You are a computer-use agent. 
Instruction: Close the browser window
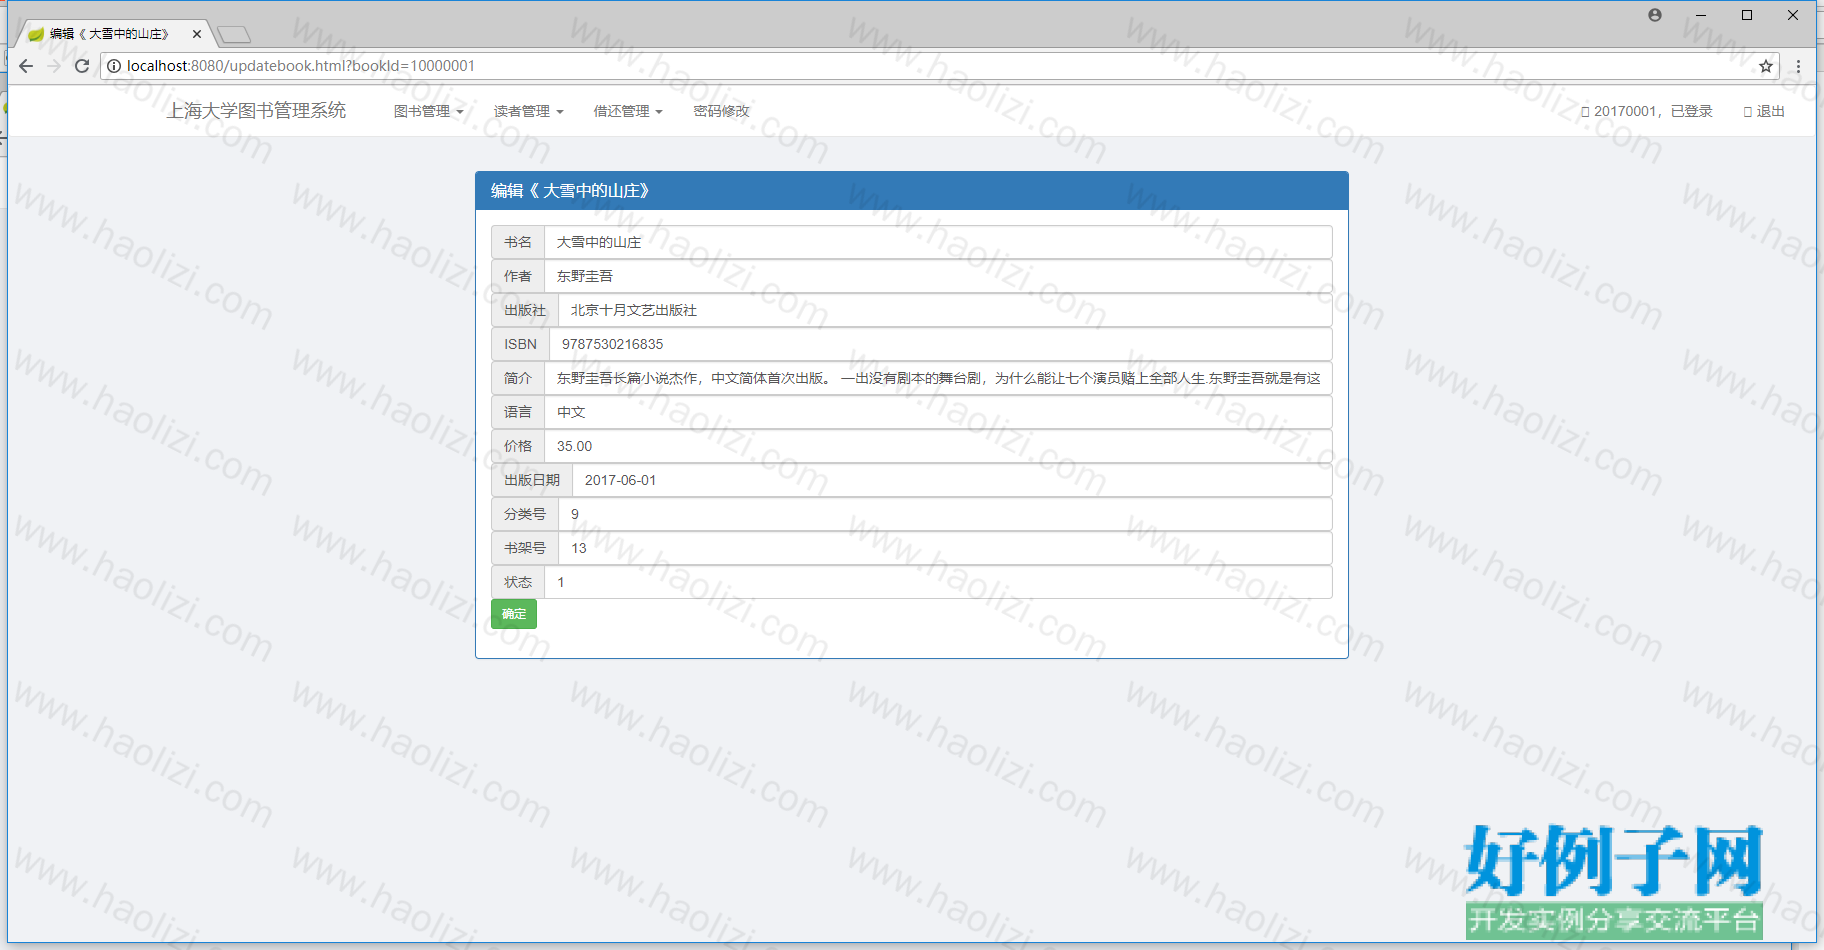point(1793,15)
